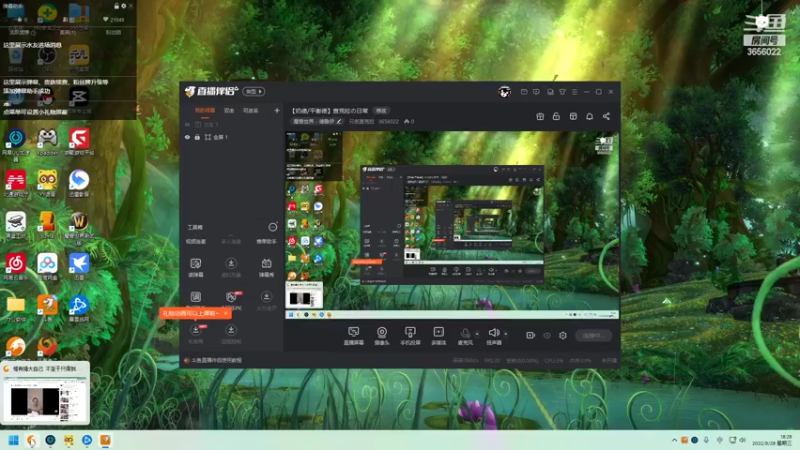Open the 弹幕秀 tool in the toolbox

pyautogui.click(x=266, y=267)
